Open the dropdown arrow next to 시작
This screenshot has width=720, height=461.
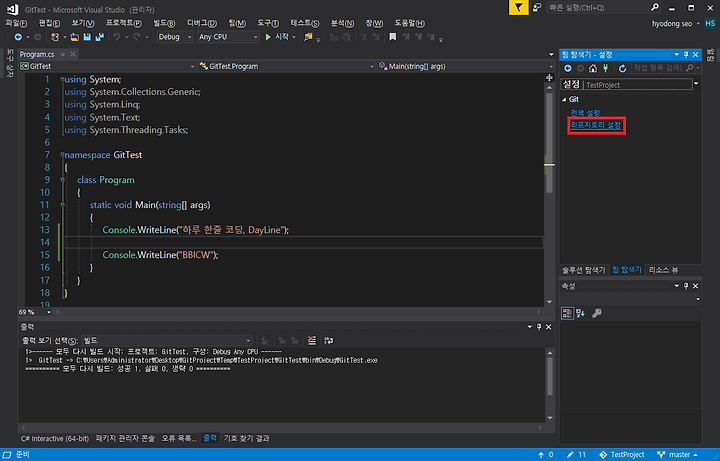click(294, 37)
